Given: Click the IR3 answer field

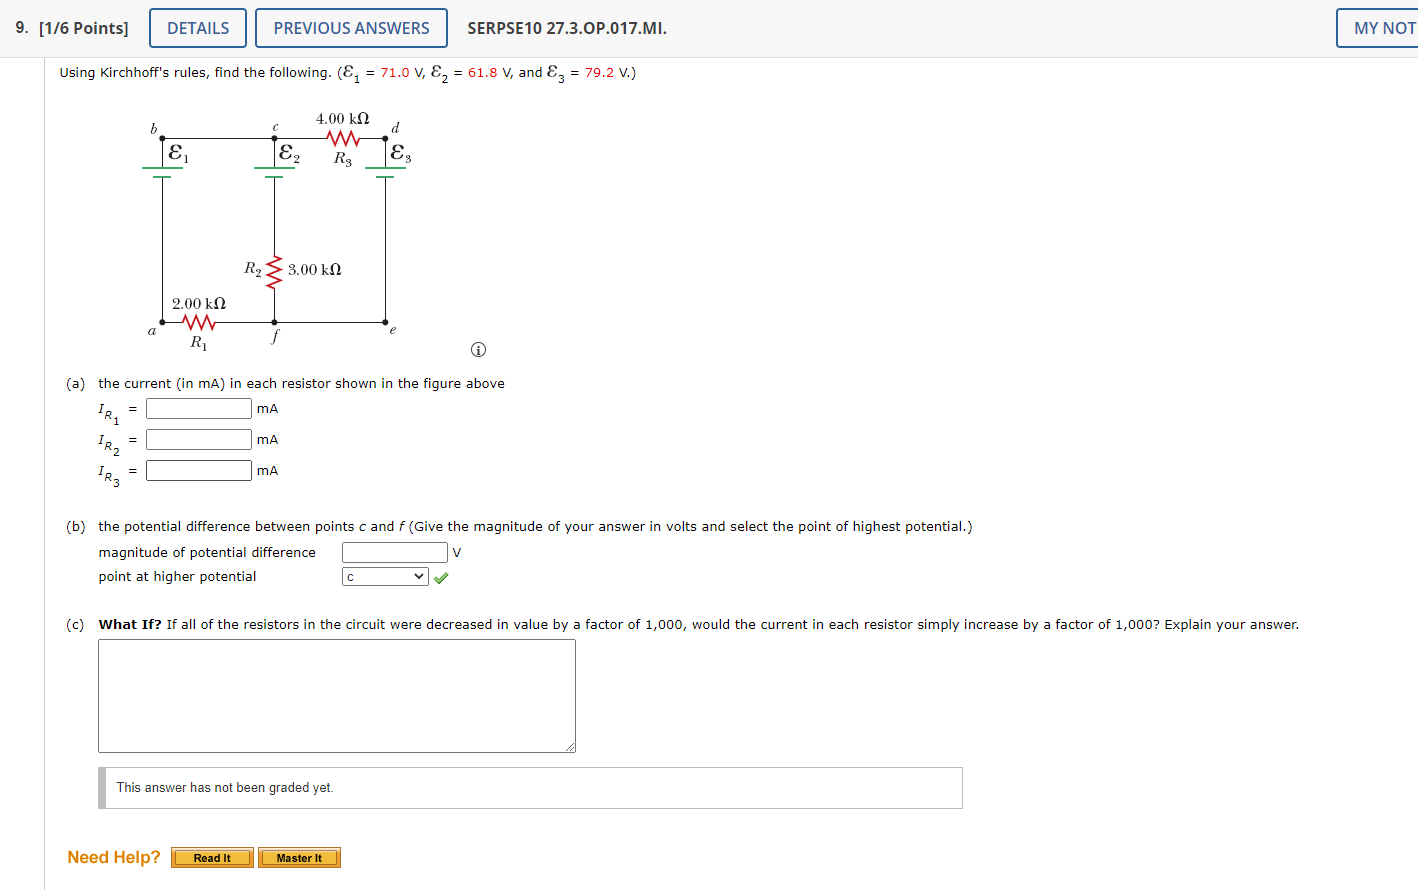Looking at the screenshot, I should 198,469.
